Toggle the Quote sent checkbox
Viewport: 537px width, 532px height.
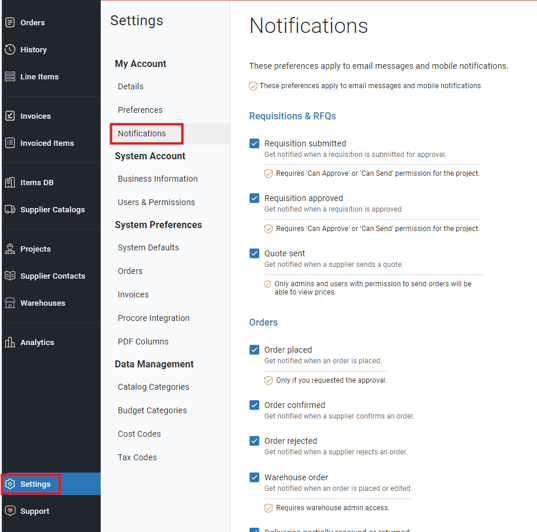[x=254, y=253]
